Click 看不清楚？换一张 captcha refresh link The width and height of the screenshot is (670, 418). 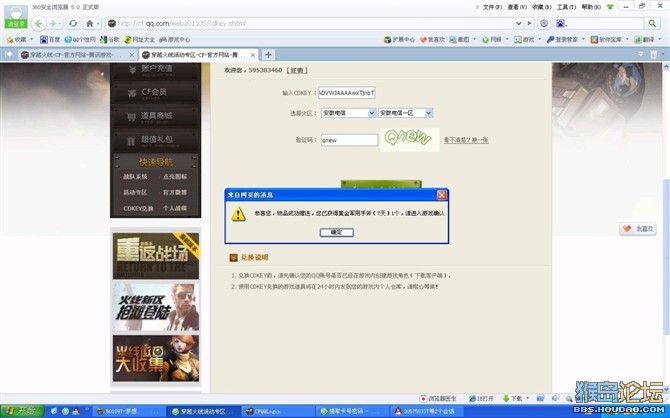click(x=466, y=140)
